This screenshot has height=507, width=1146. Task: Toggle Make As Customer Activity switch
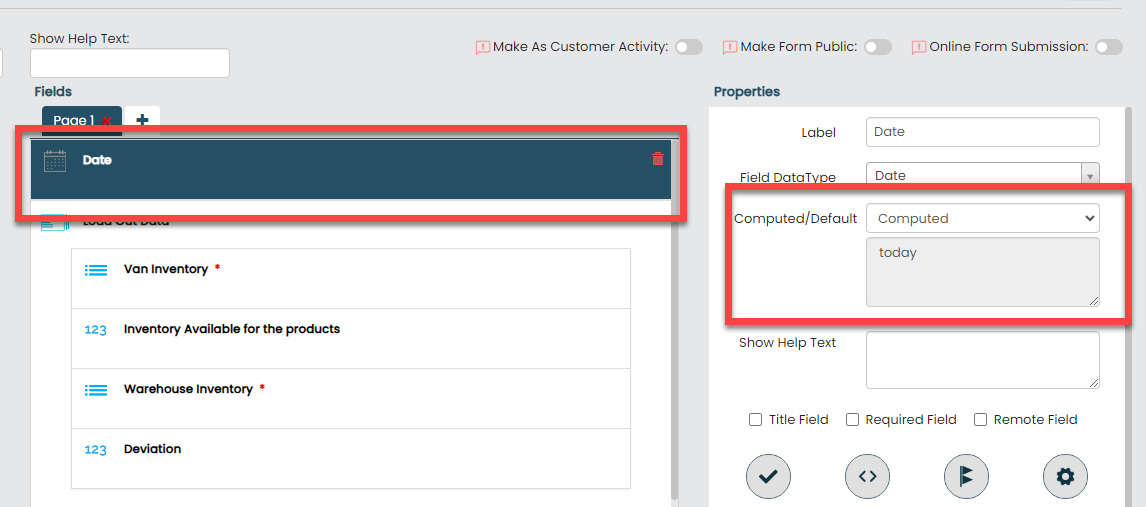[688, 47]
